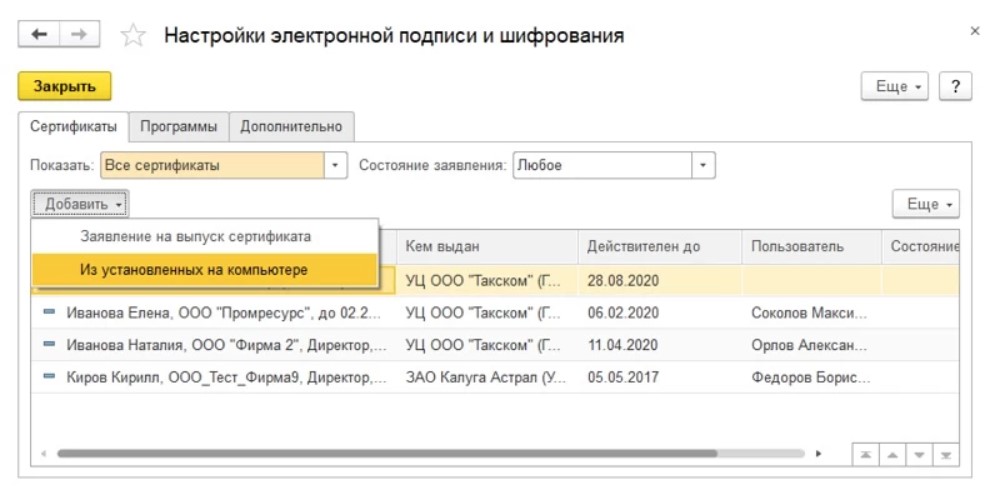Open the top Еще menu

895,87
